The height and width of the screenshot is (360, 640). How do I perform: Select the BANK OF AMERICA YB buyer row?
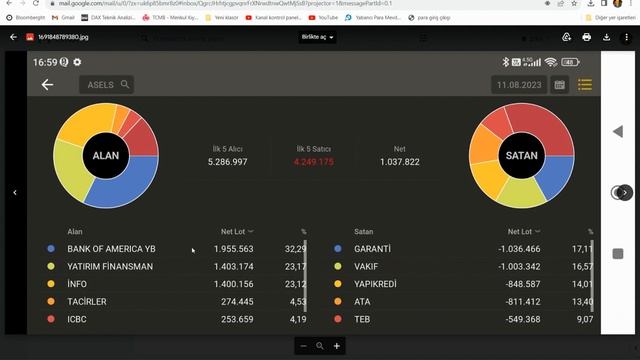(x=176, y=249)
